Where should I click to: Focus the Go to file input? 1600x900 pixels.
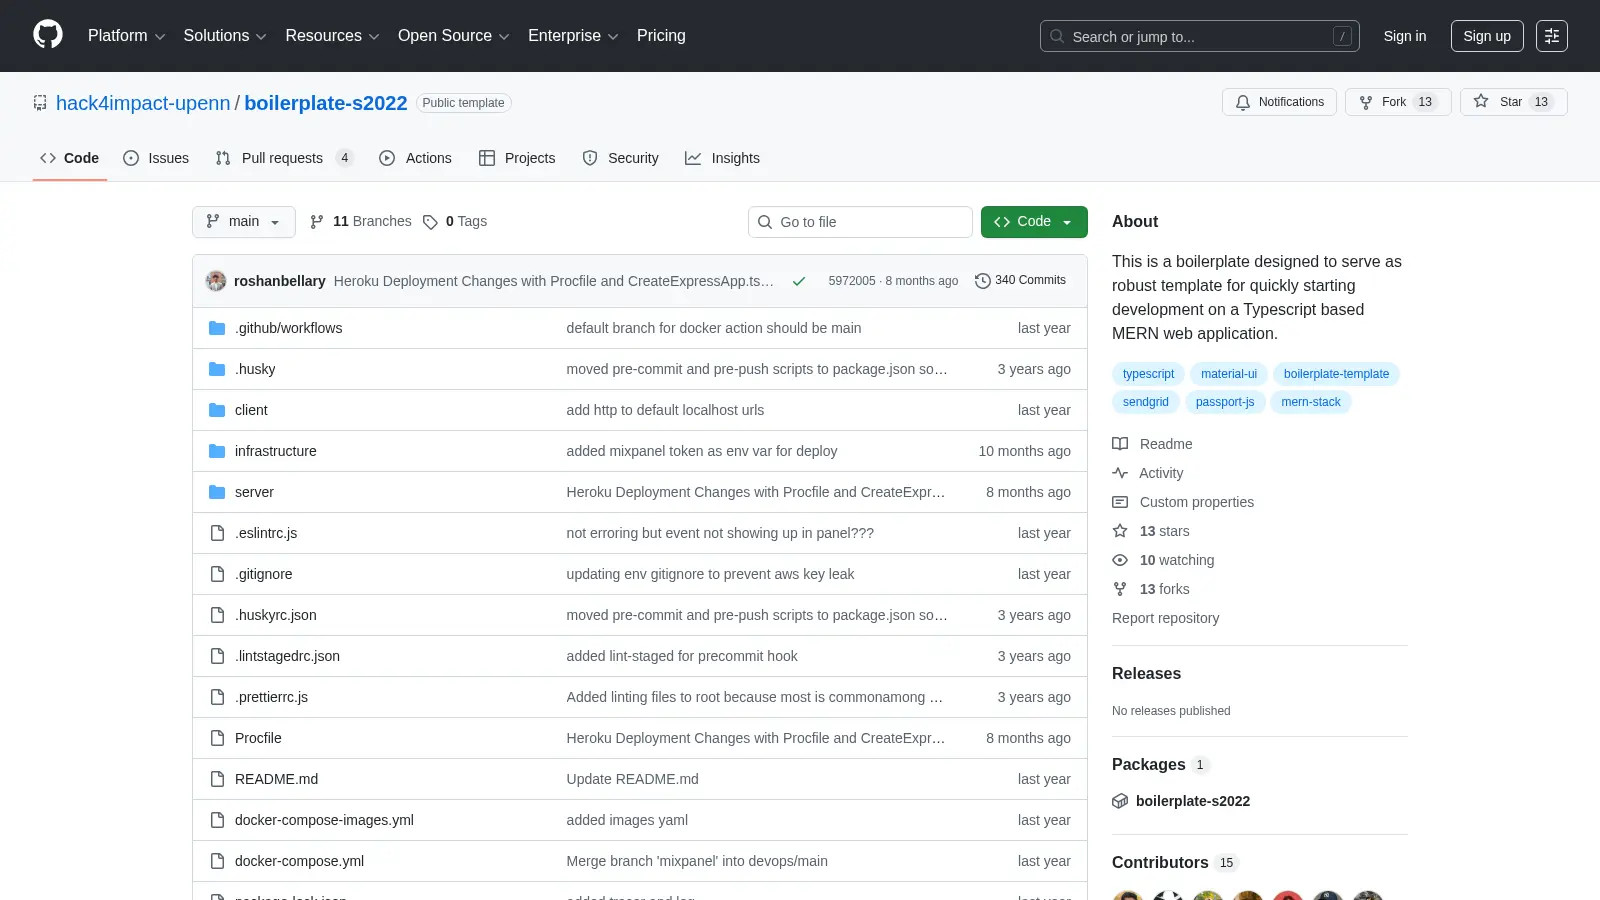860,222
